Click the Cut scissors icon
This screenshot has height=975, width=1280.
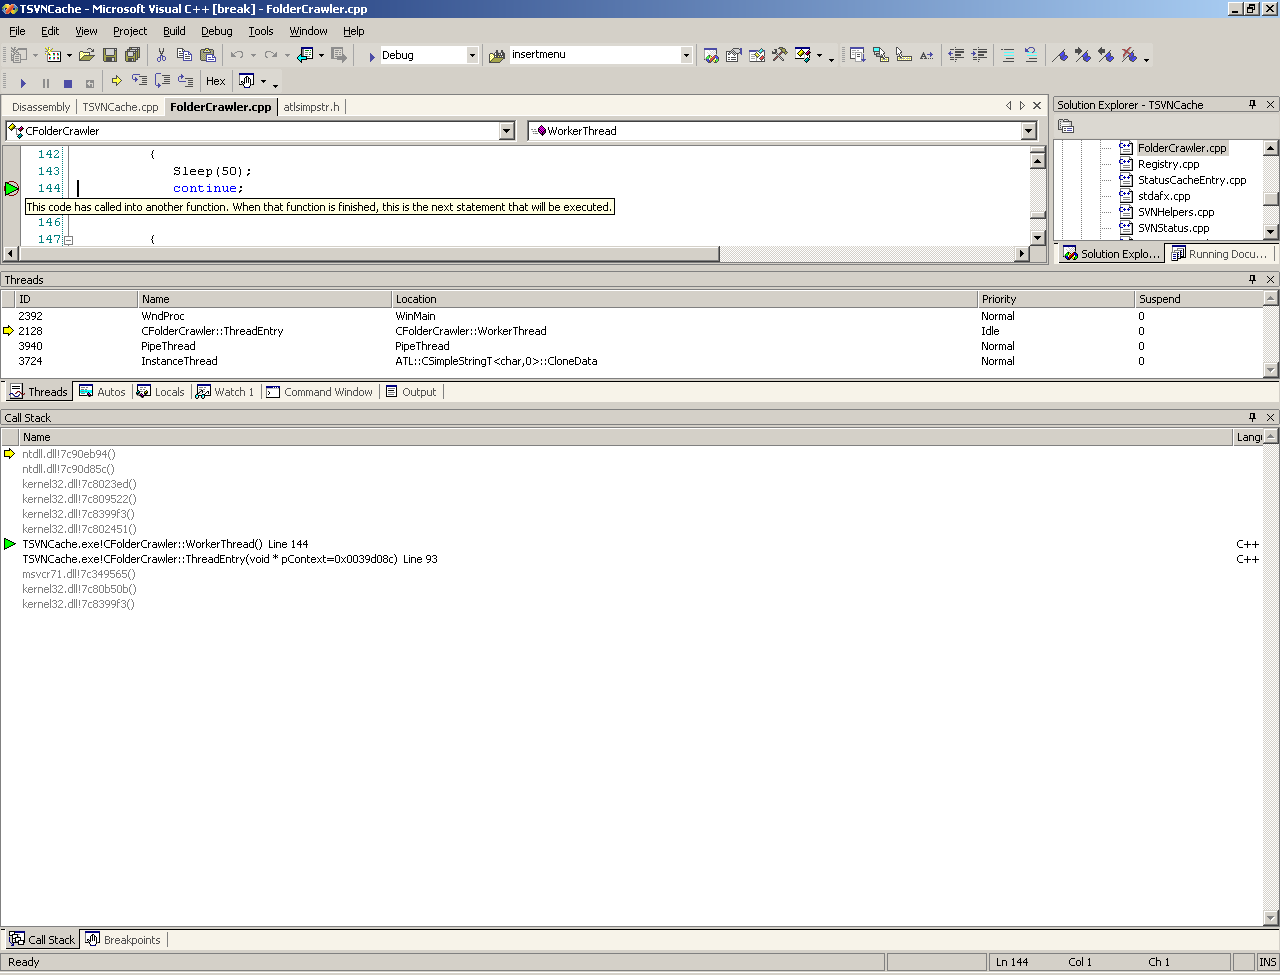(x=161, y=55)
